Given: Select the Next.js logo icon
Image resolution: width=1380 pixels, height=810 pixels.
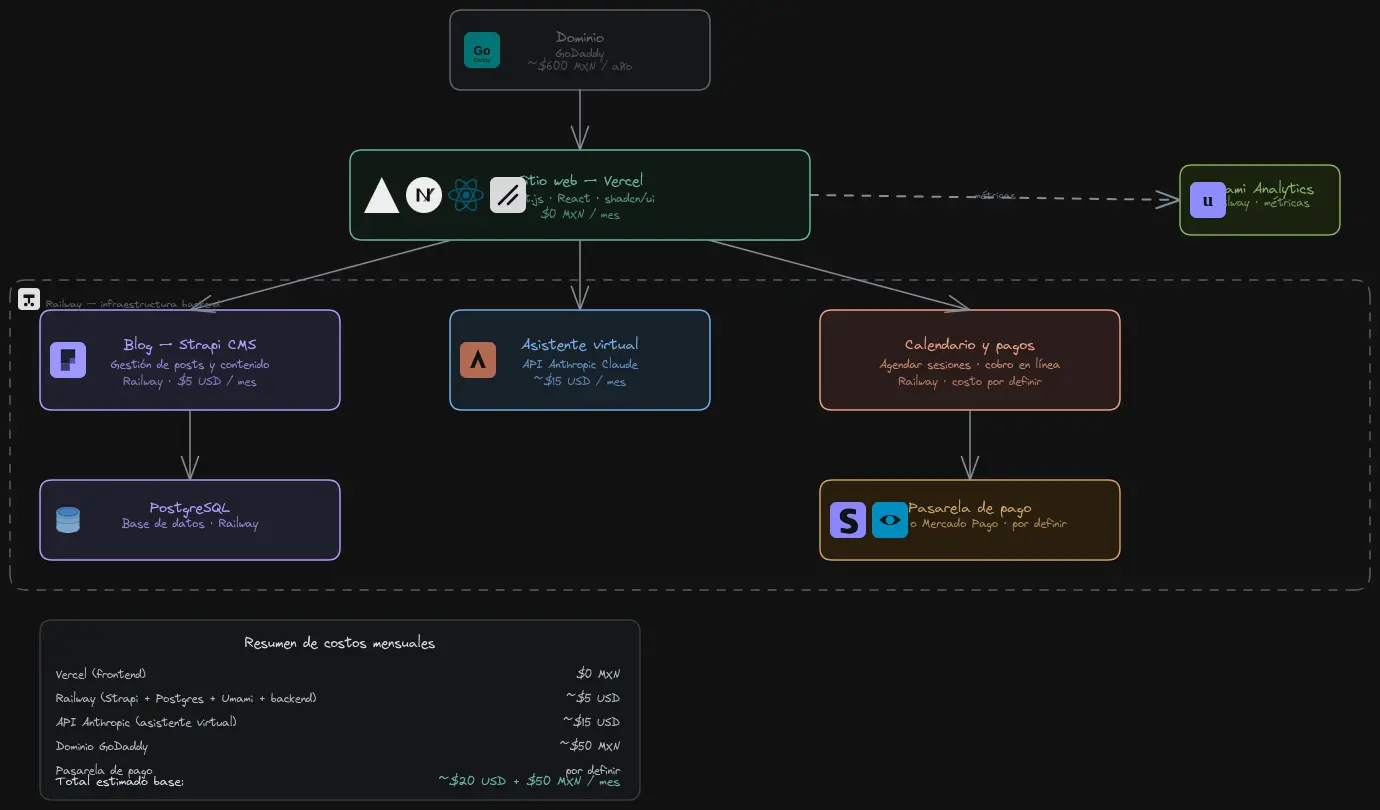Looking at the screenshot, I should coord(424,195).
